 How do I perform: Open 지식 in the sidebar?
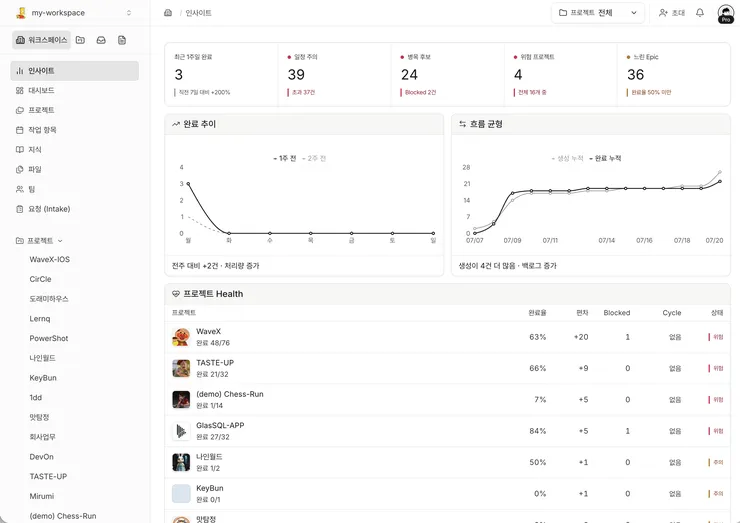(x=75, y=150)
